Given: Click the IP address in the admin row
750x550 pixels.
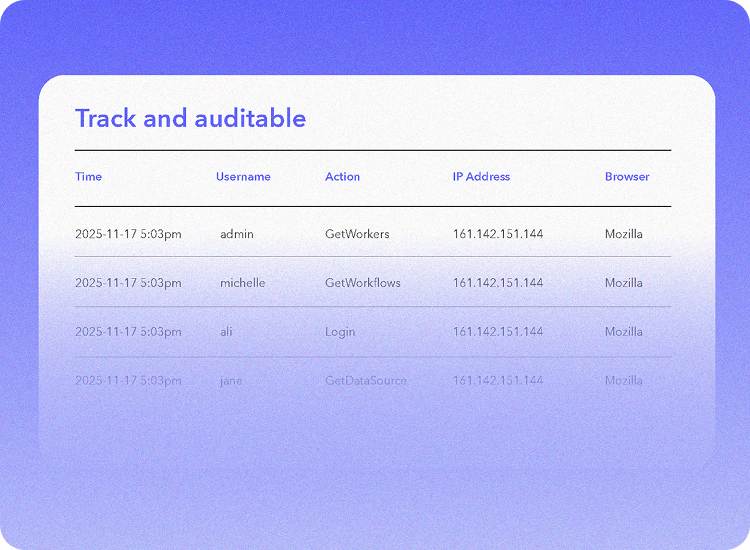Looking at the screenshot, I should [x=498, y=234].
